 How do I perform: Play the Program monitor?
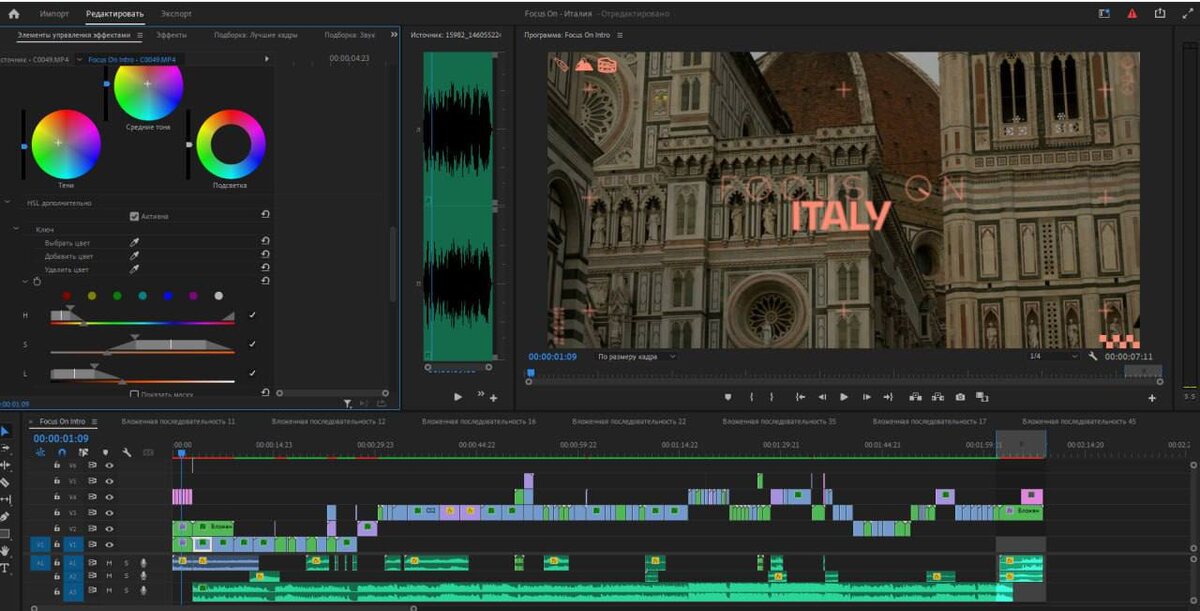pos(844,397)
